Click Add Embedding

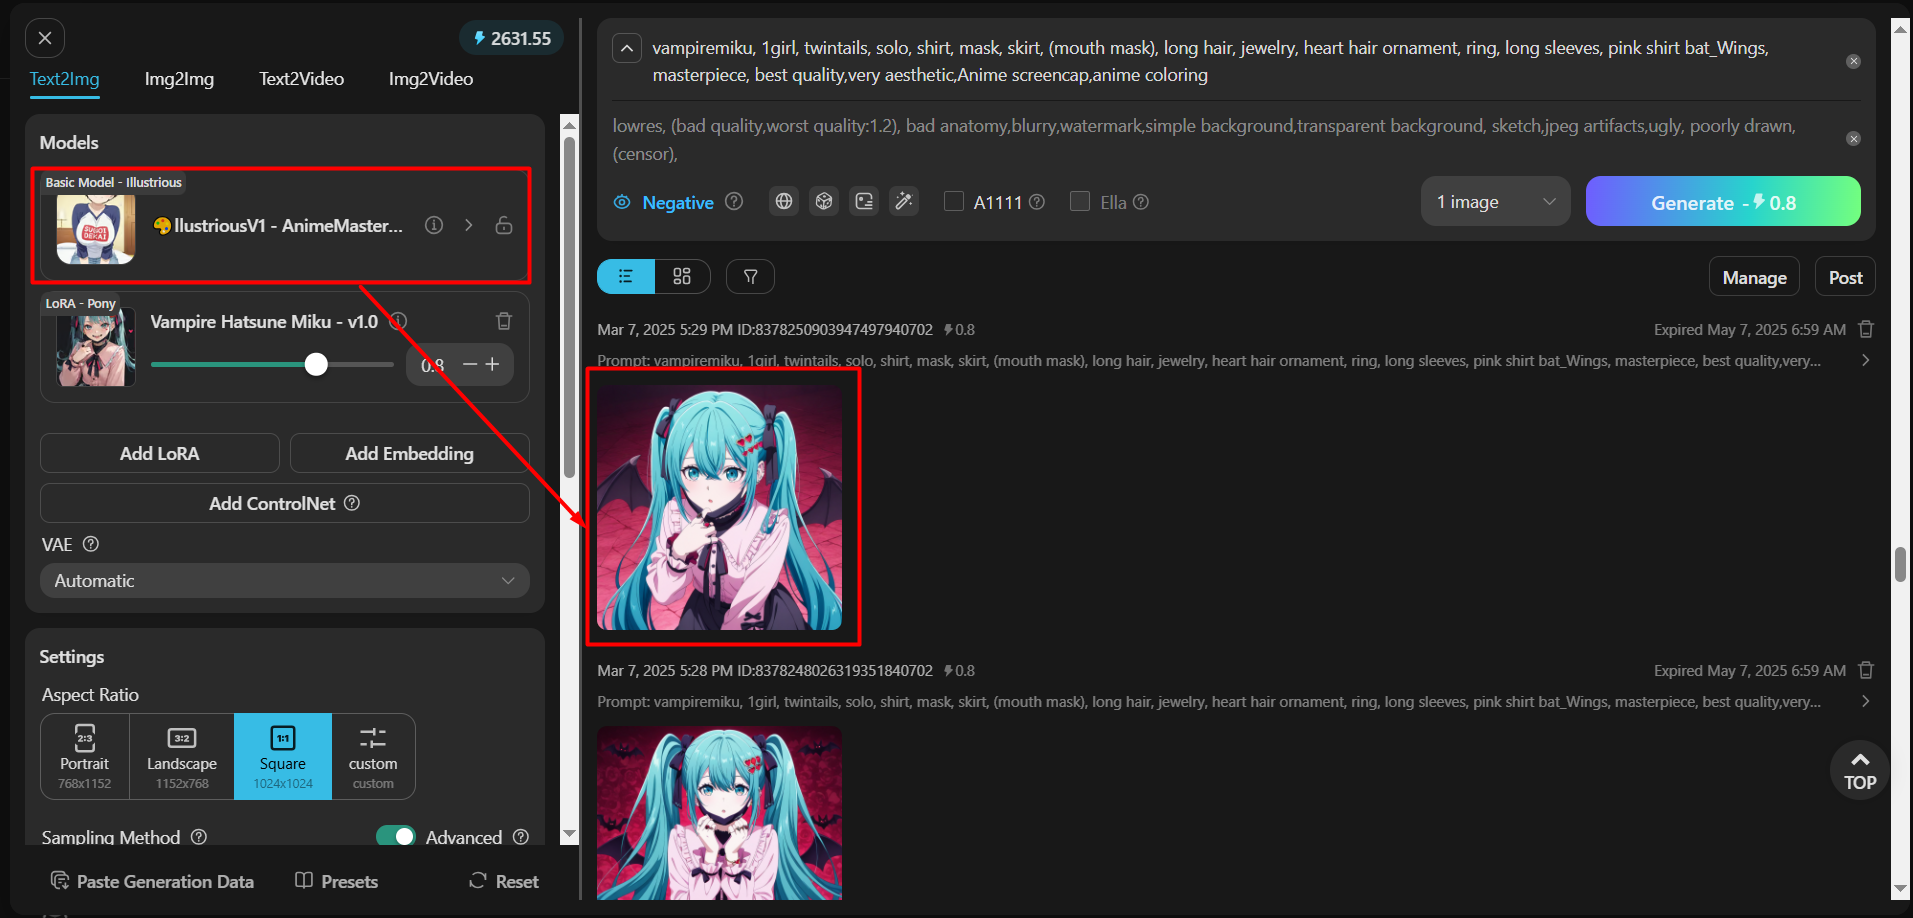[x=409, y=453]
